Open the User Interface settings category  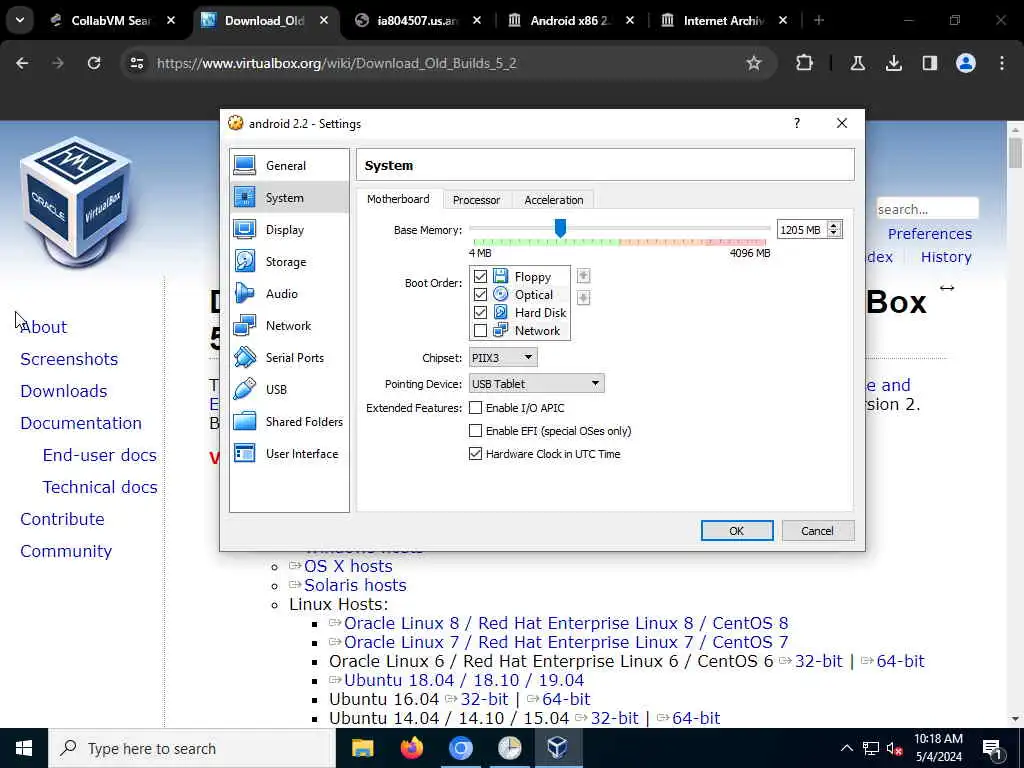(x=289, y=454)
